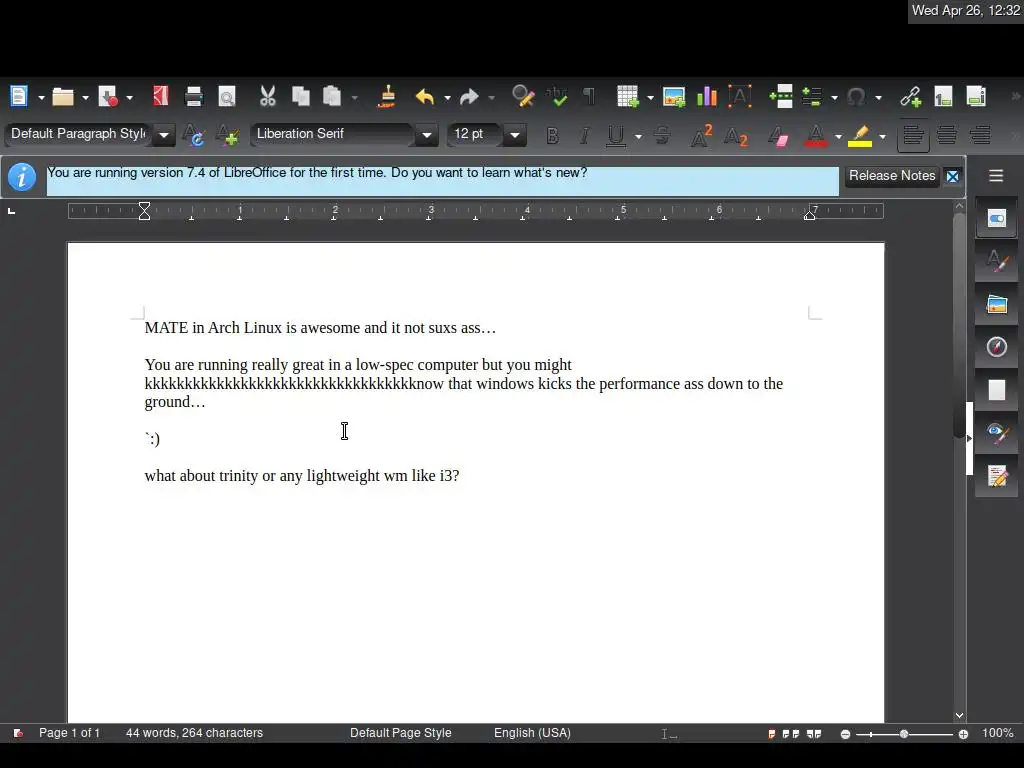Save the document with the Save icon
Image resolution: width=1024 pixels, height=768 pixels.
coord(107,97)
